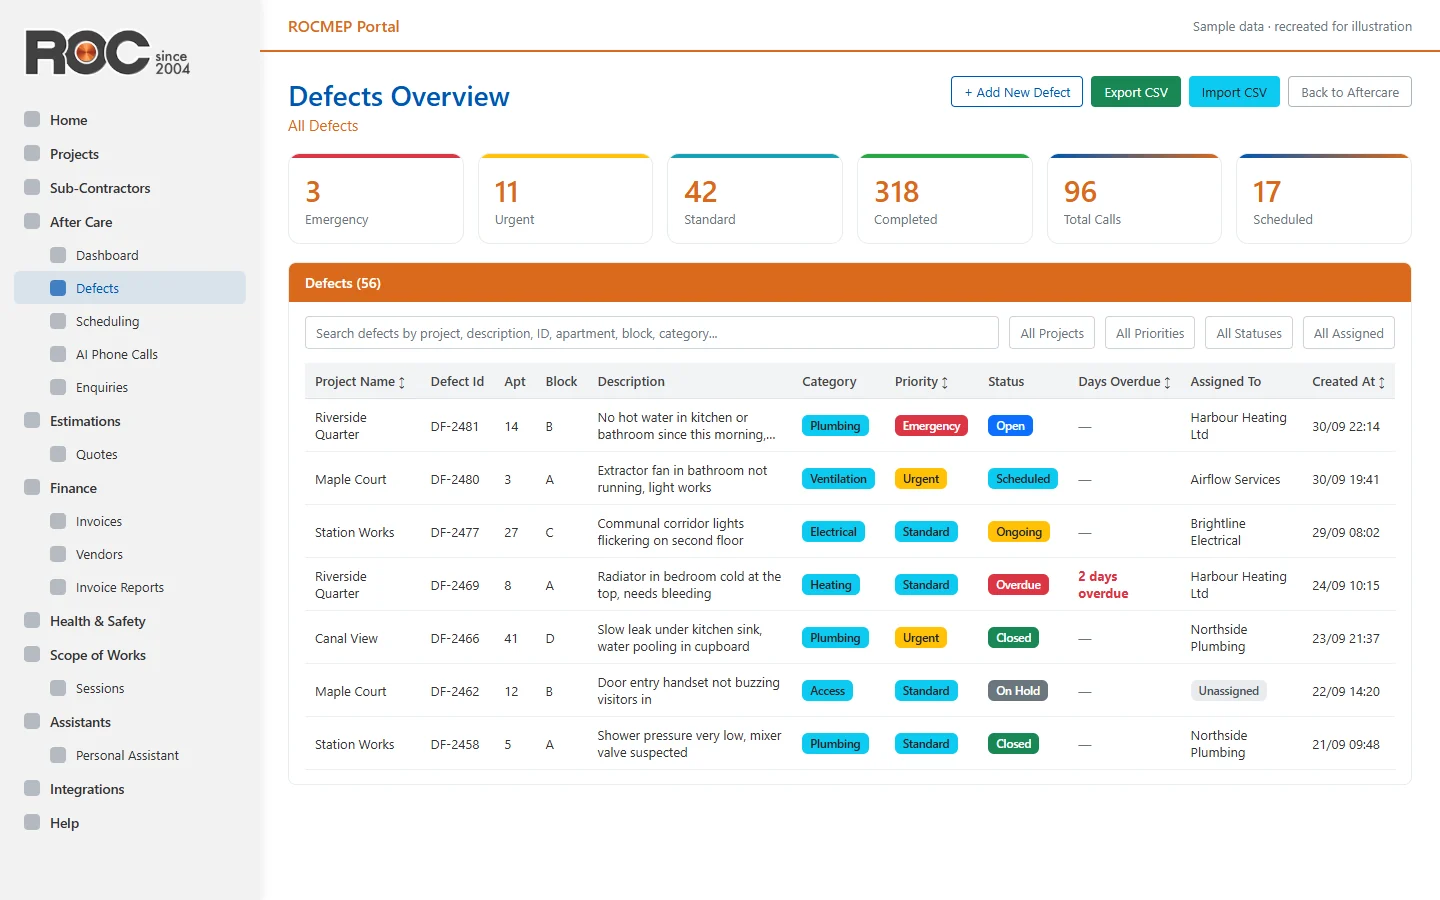Click the Projects sidebar icon
The width and height of the screenshot is (1440, 900).
(32, 154)
